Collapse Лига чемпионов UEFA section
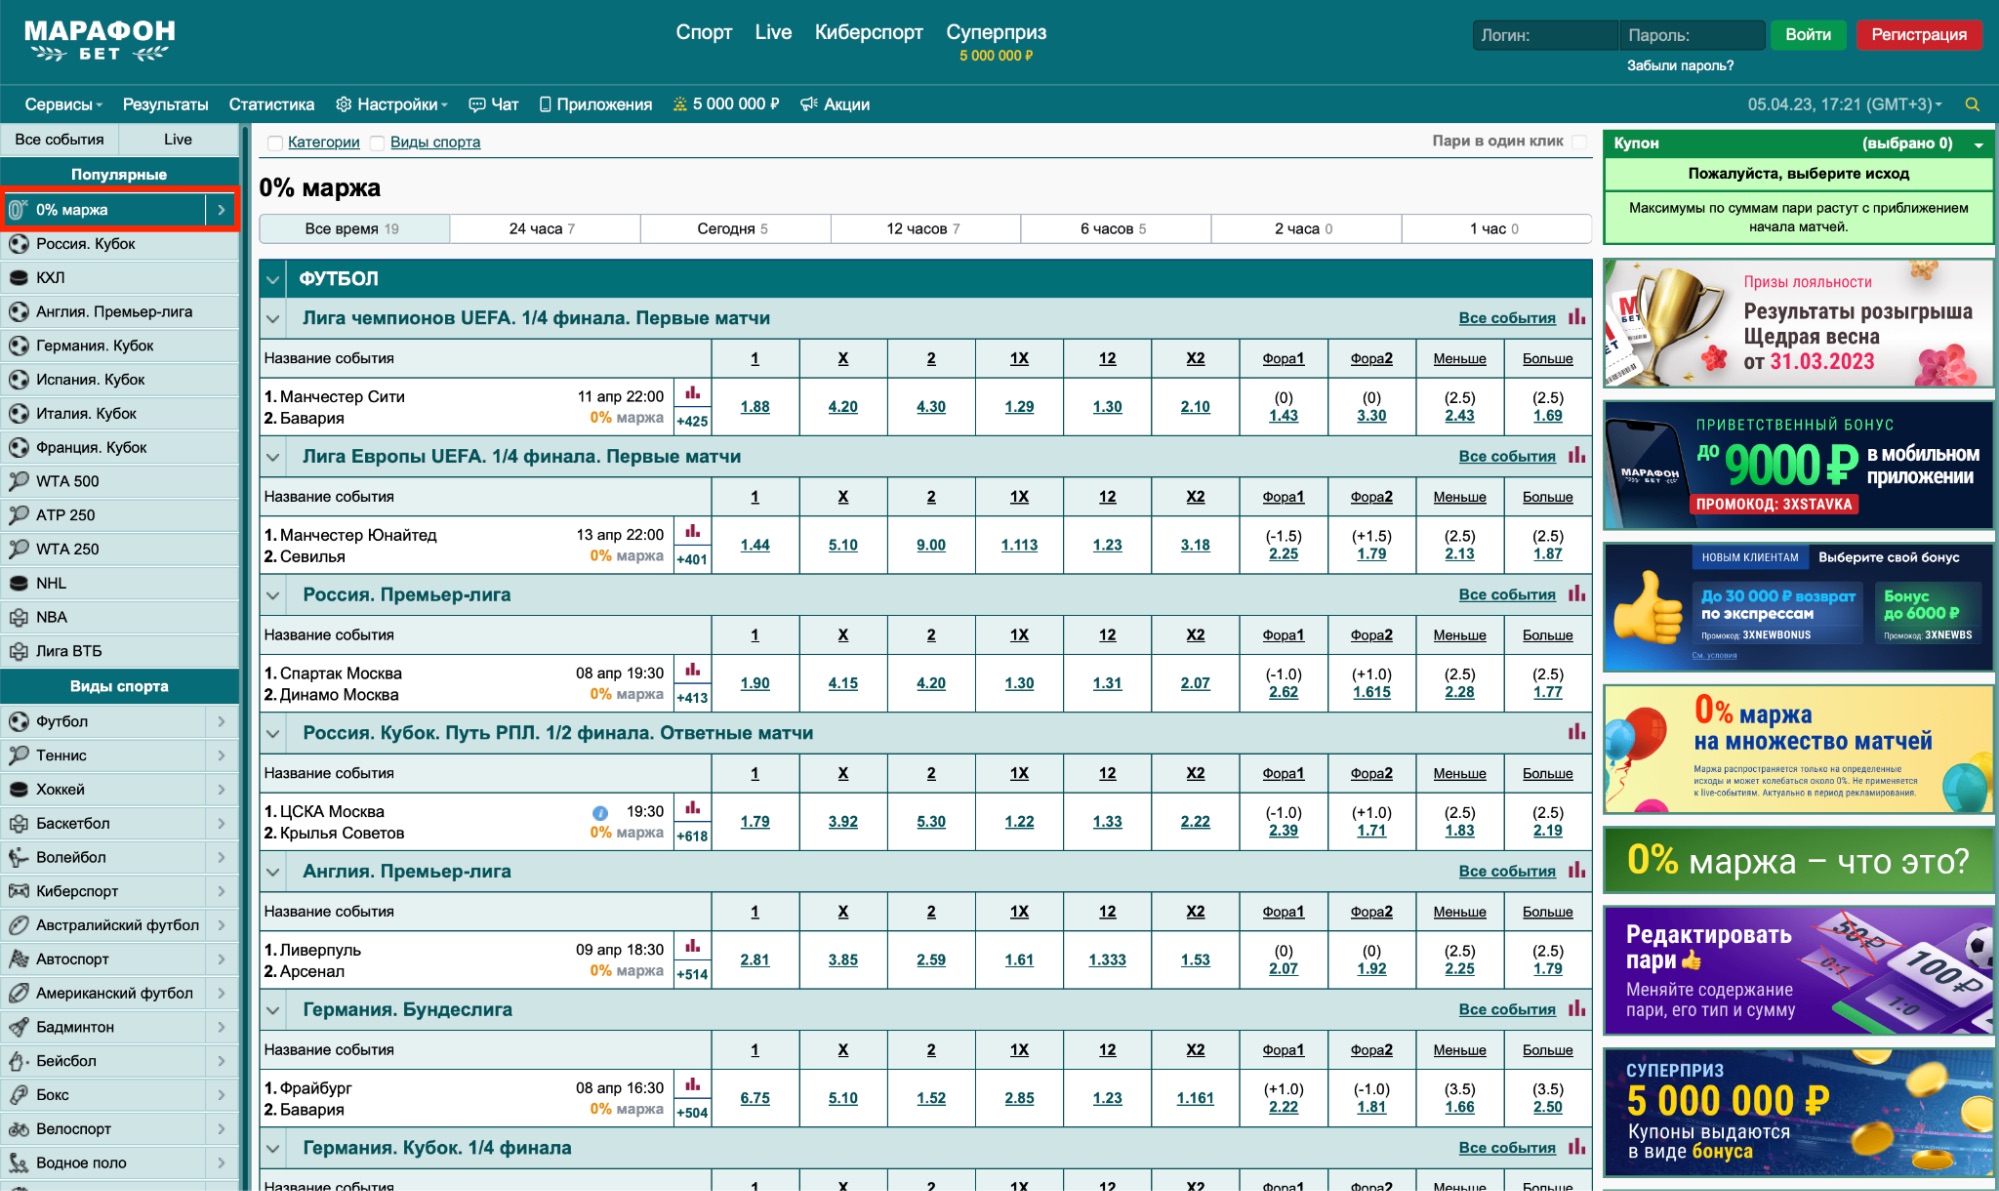Image resolution: width=1999 pixels, height=1191 pixels. (272, 318)
